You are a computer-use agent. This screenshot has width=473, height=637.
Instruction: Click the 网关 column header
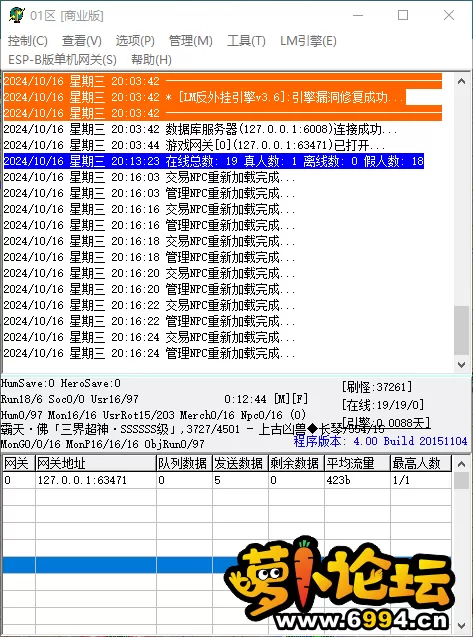[x=19, y=463]
